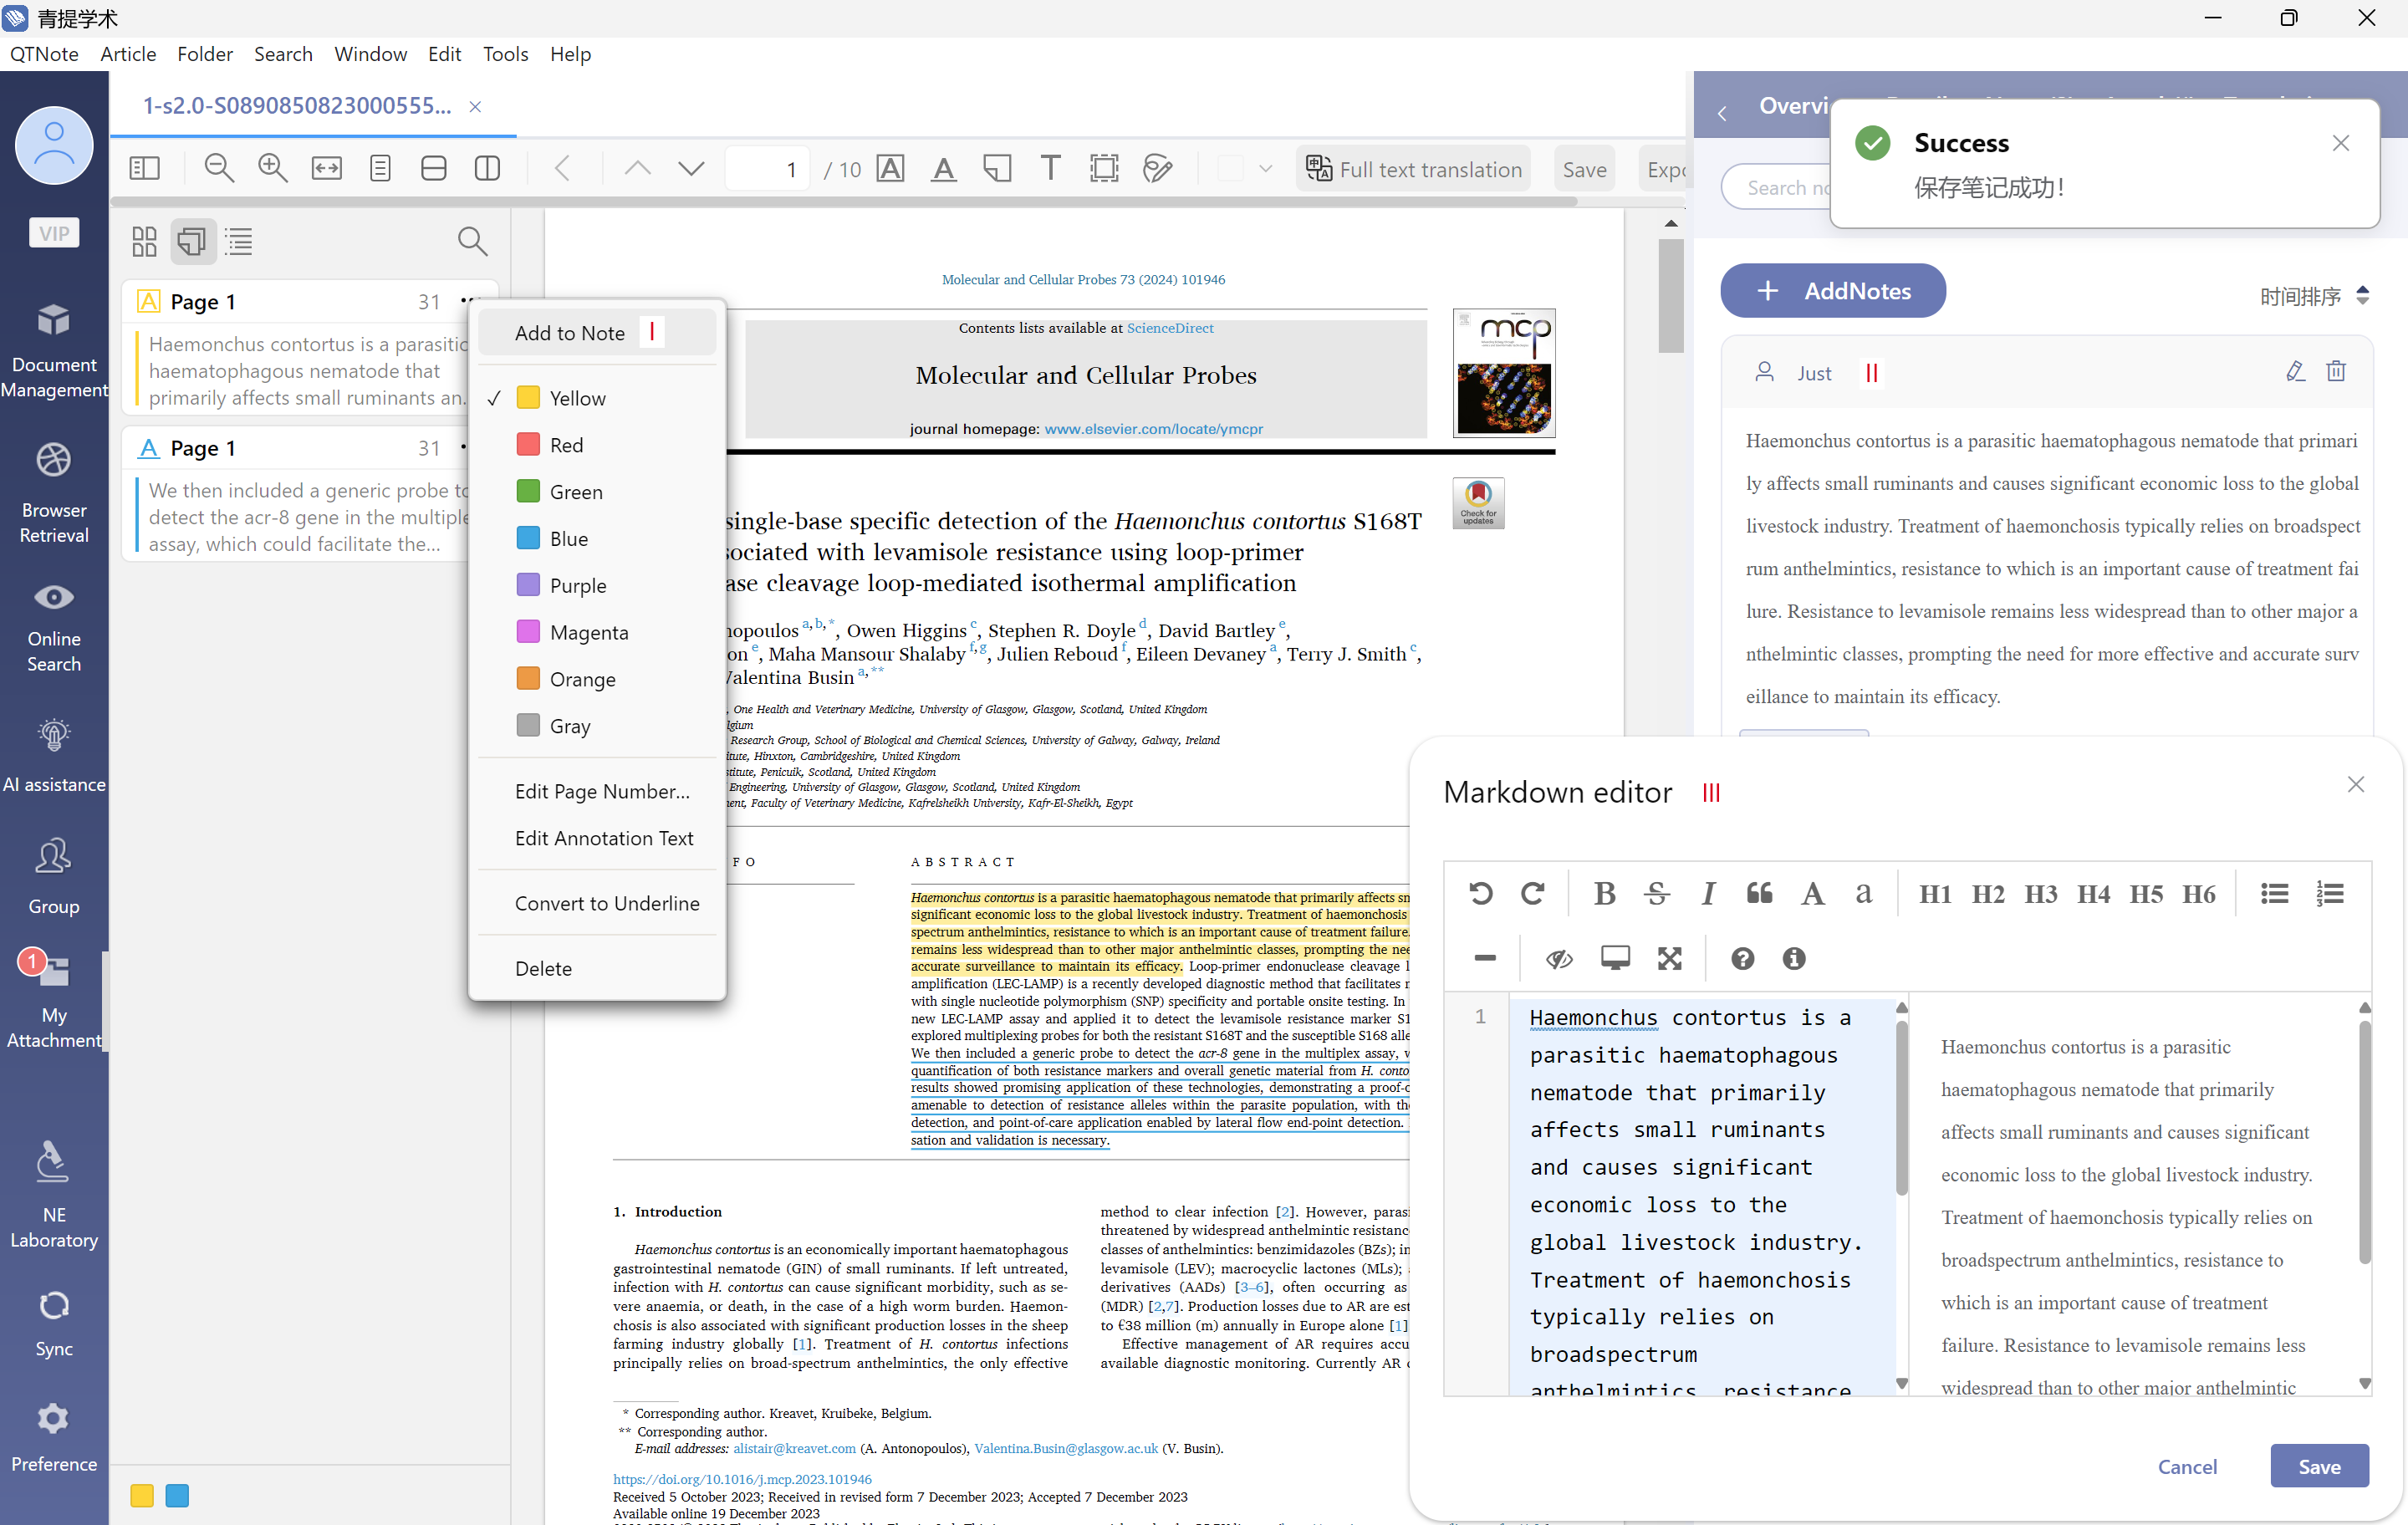Viewport: 2408px width, 1525px height.
Task: Zoom out the PDF view
Action: click(x=219, y=168)
